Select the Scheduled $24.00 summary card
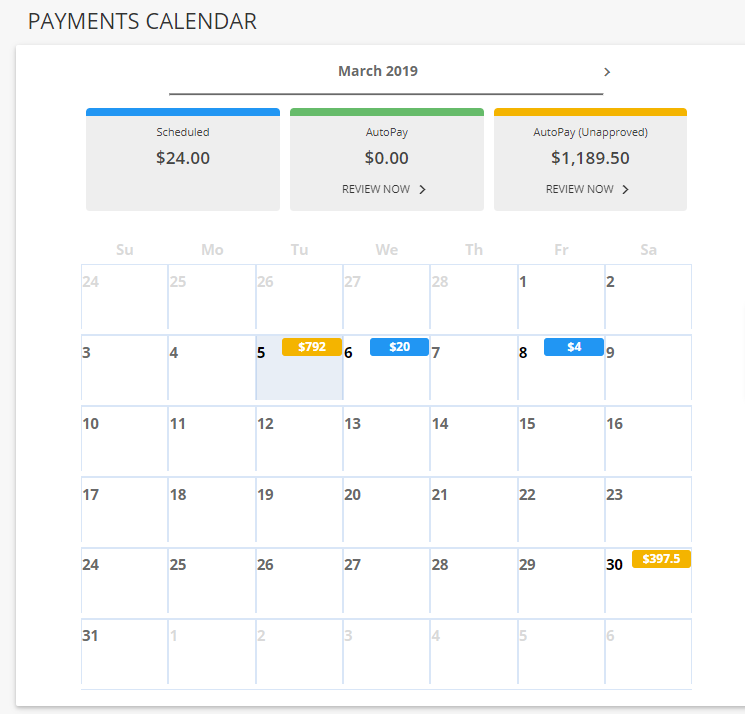The image size is (745, 714). pyautogui.click(x=183, y=160)
